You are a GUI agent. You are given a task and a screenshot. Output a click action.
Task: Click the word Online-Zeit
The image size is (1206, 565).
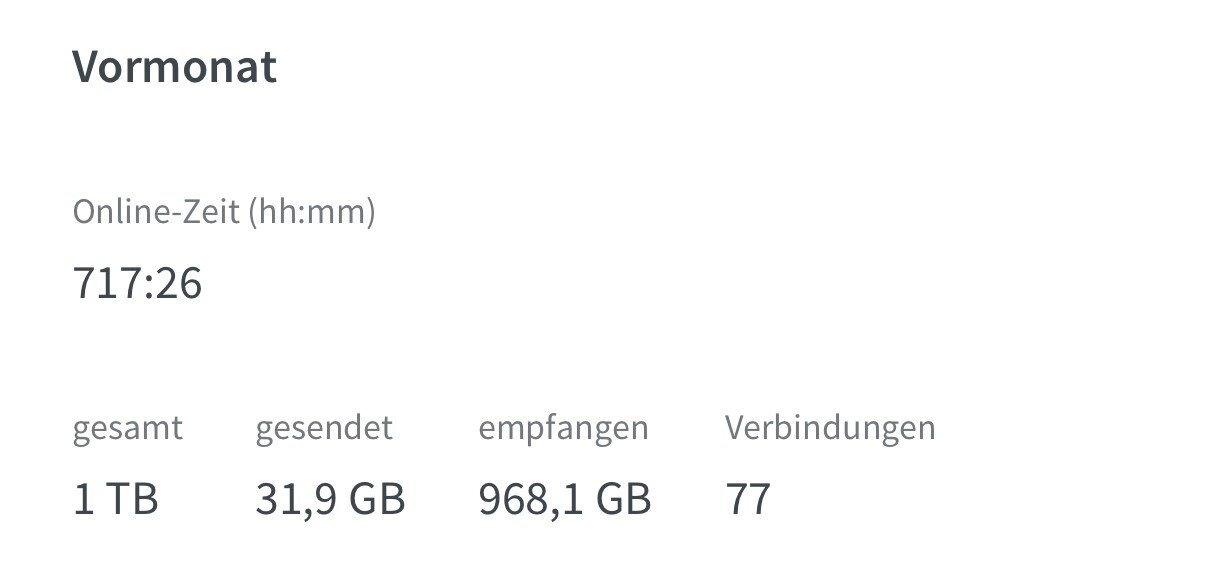coord(156,212)
